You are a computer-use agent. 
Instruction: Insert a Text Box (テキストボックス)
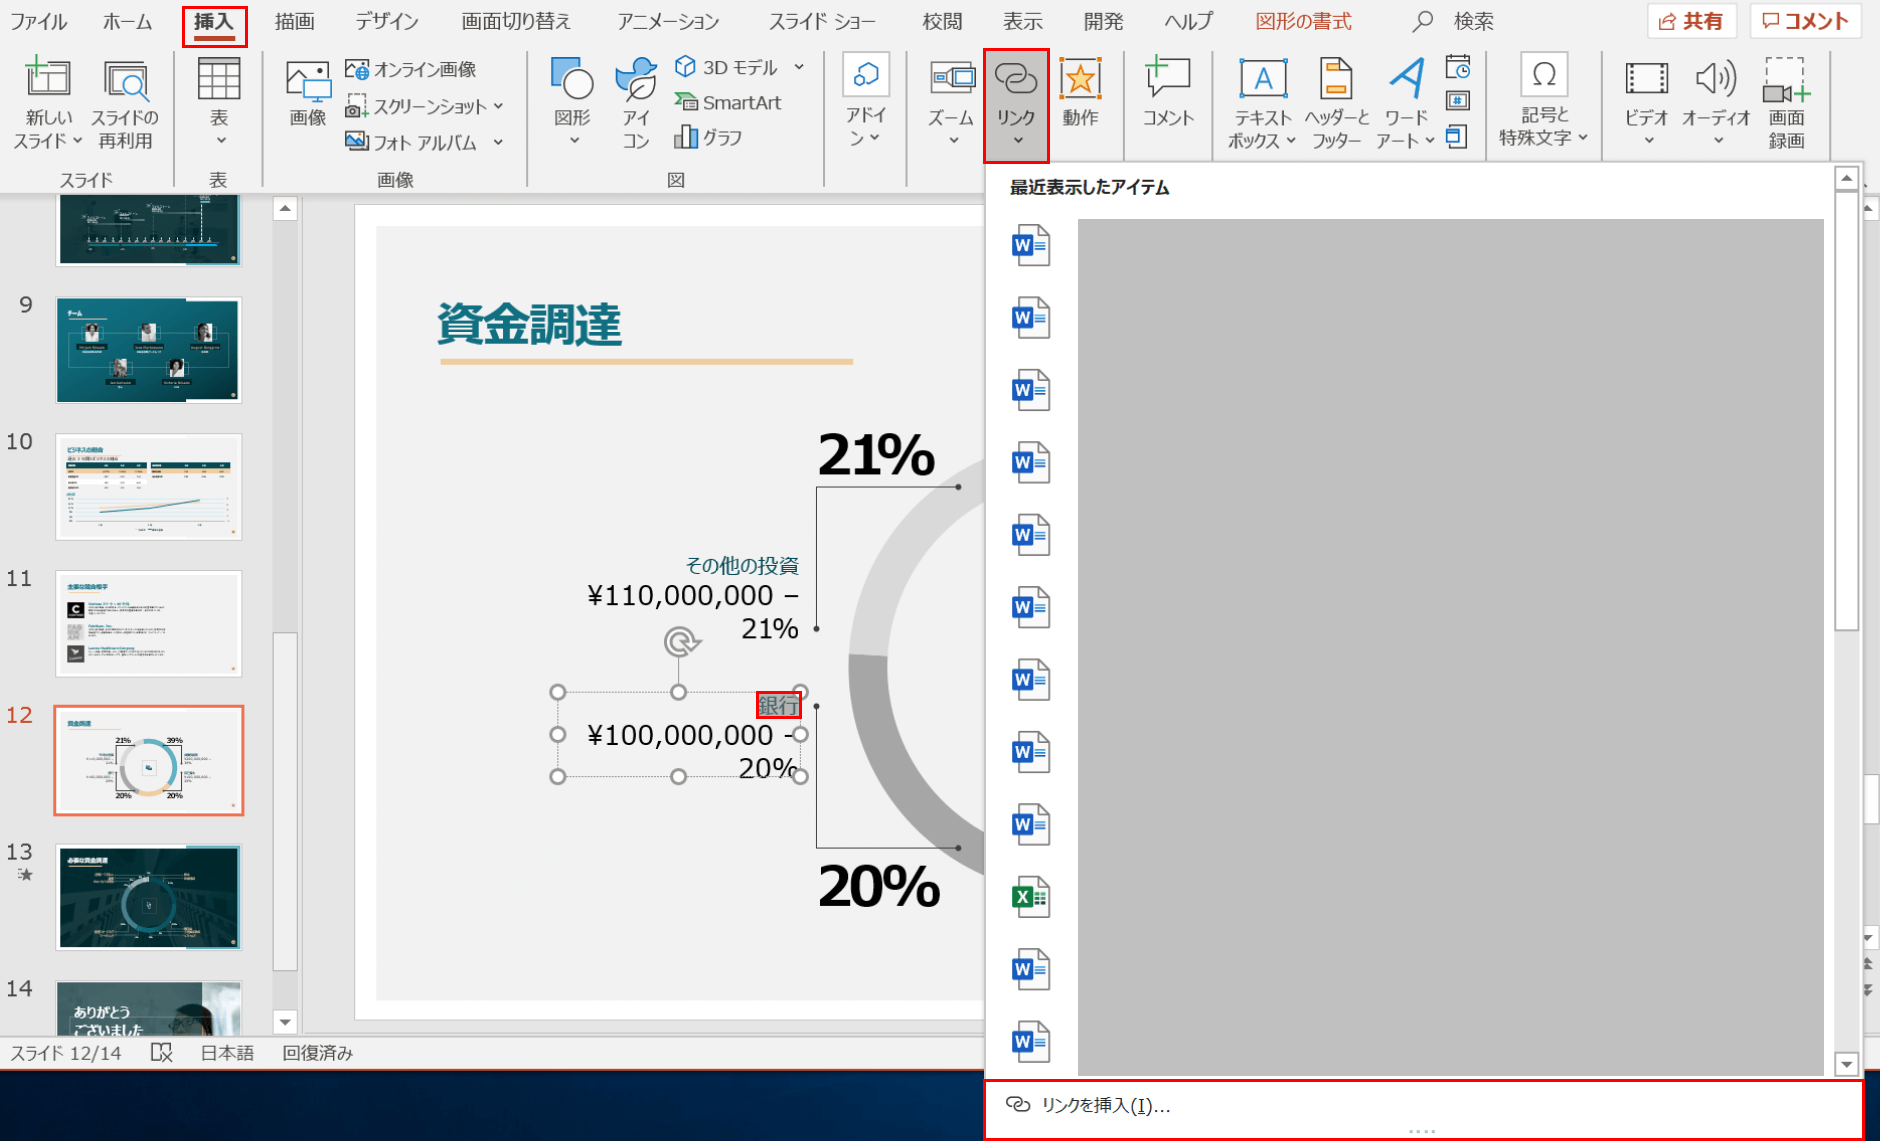coord(1262,104)
